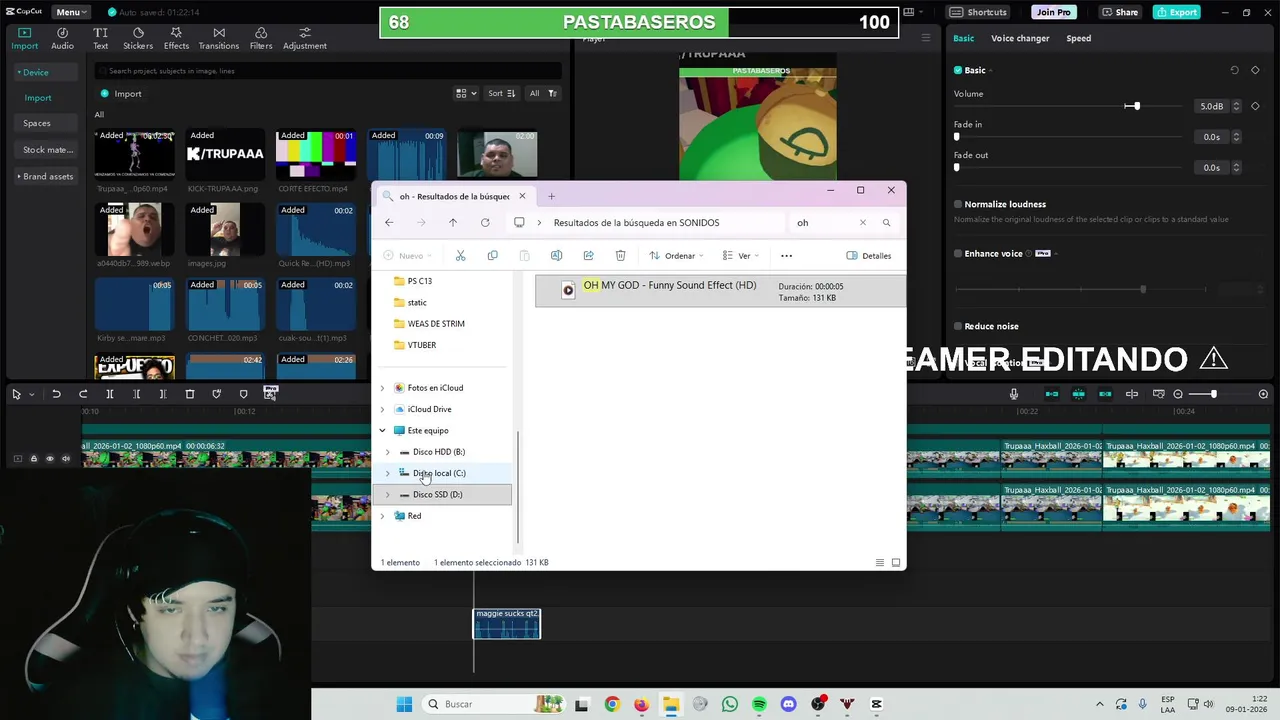Expand Fotos en iCloud tree node
The image size is (1280, 720).
pyautogui.click(x=382, y=388)
